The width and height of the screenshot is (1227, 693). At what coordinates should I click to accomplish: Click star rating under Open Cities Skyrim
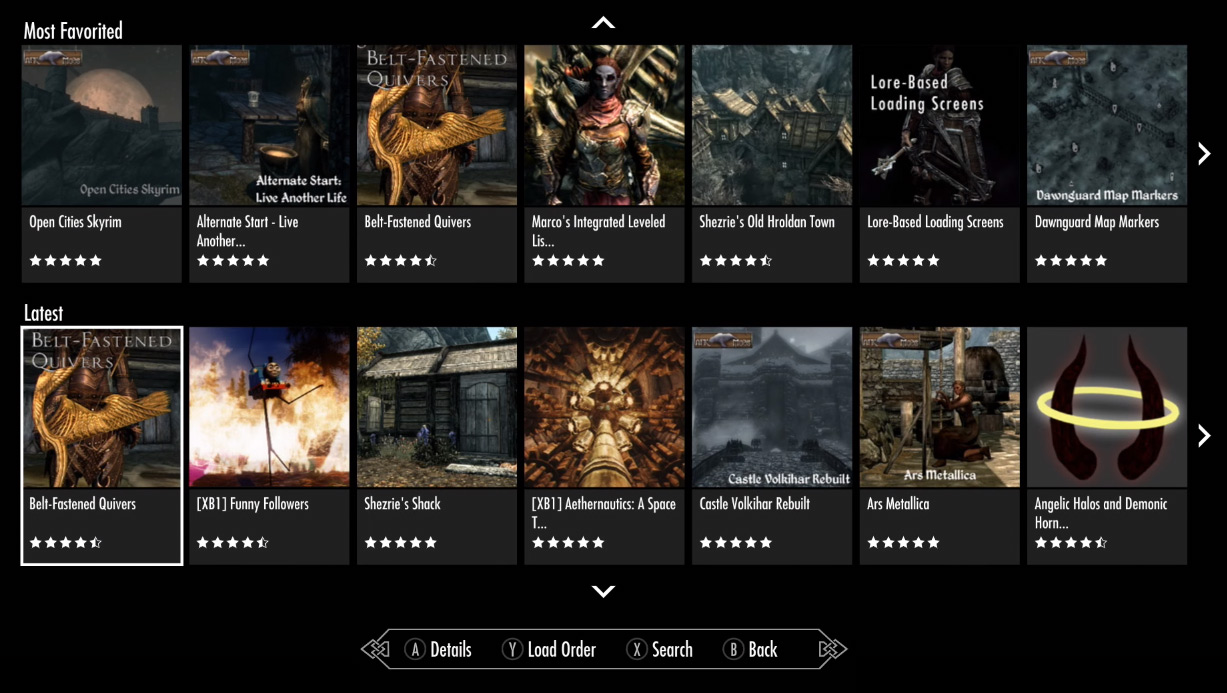coord(66,260)
